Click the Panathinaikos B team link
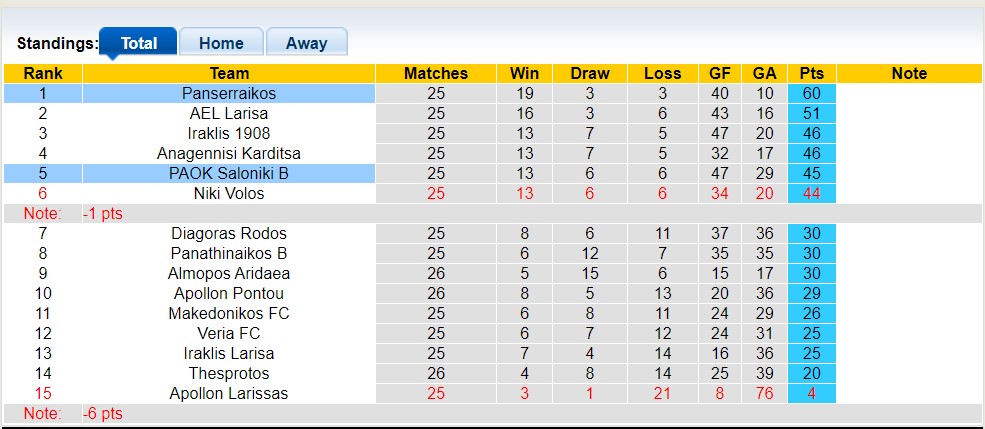 229,253
